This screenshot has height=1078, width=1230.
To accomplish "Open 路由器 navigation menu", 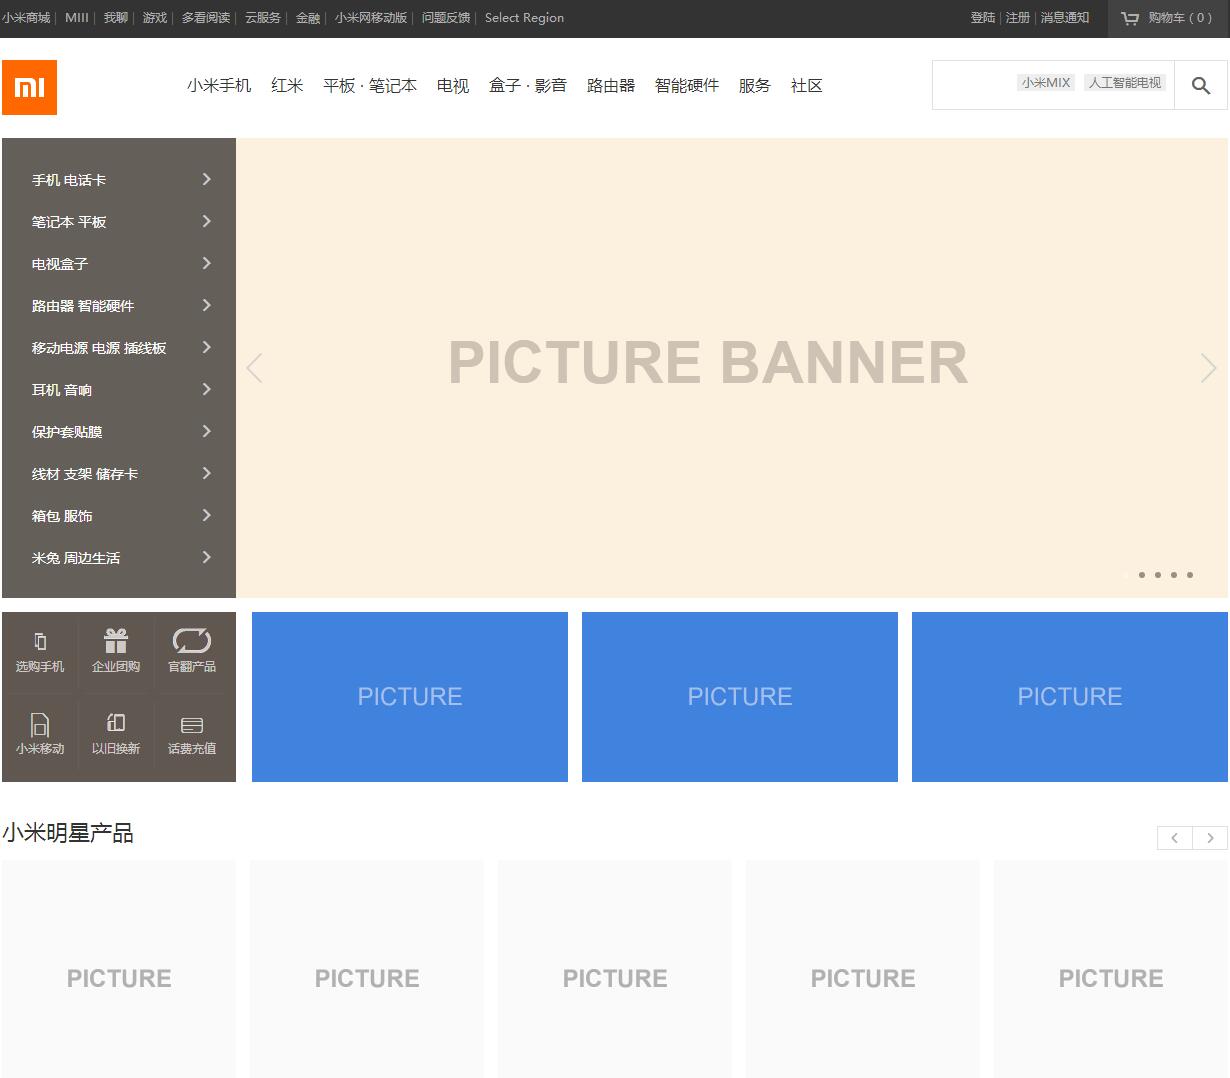I will [611, 86].
